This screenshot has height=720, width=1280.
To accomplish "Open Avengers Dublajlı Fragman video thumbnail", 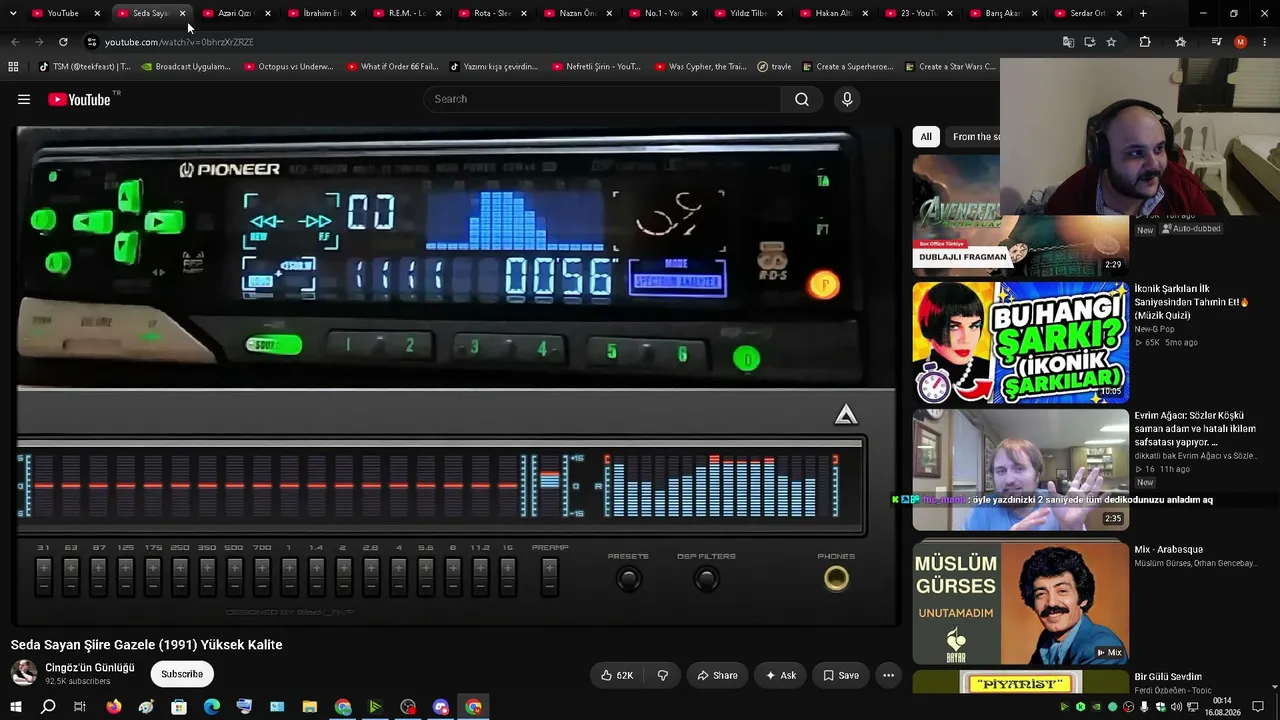I will 1020,215.
